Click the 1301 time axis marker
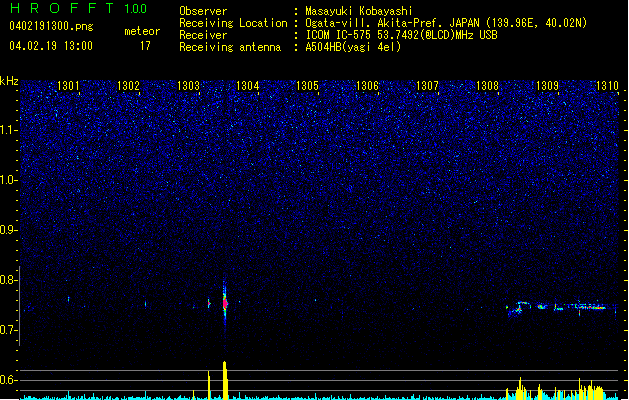 68,86
